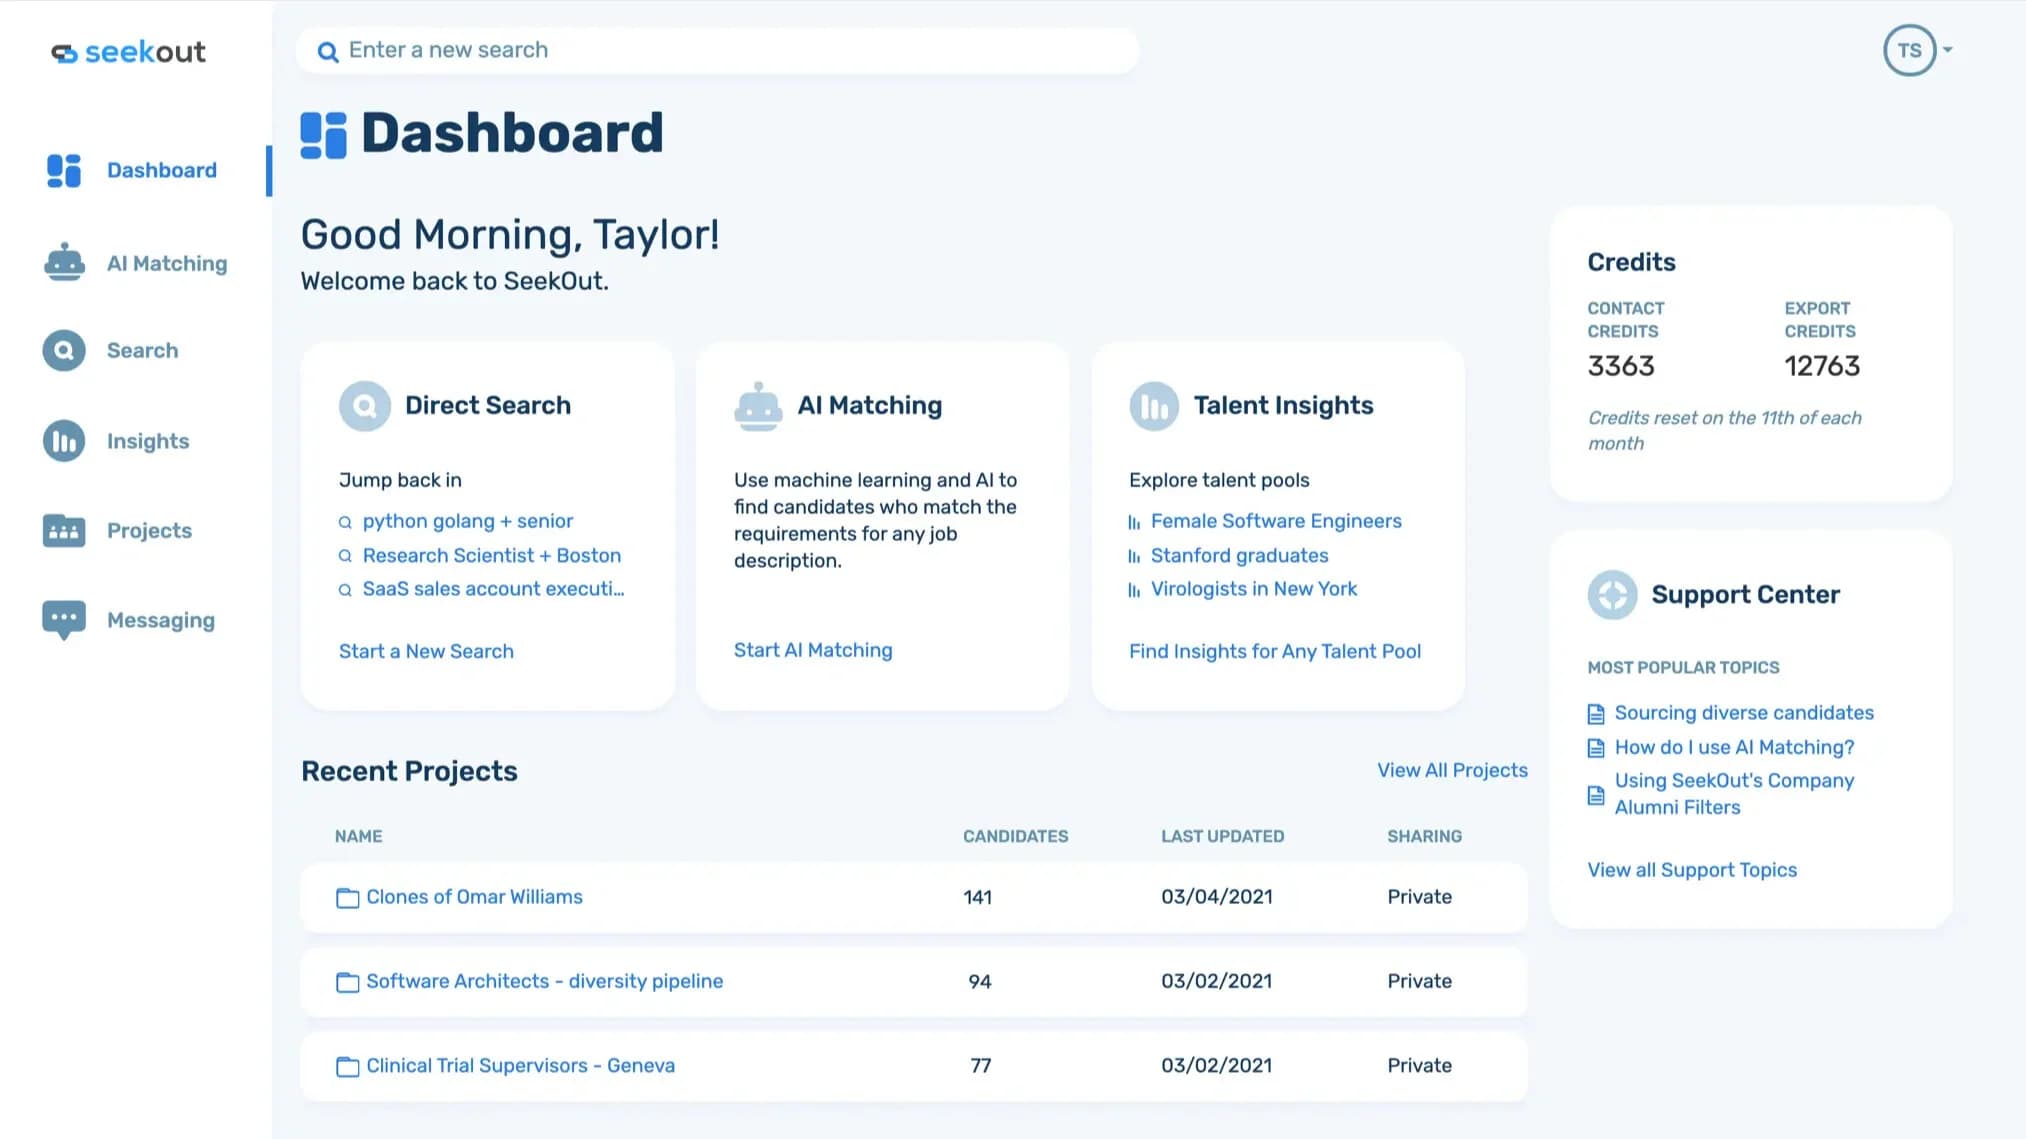Click the Enter a new search field

click(x=717, y=50)
